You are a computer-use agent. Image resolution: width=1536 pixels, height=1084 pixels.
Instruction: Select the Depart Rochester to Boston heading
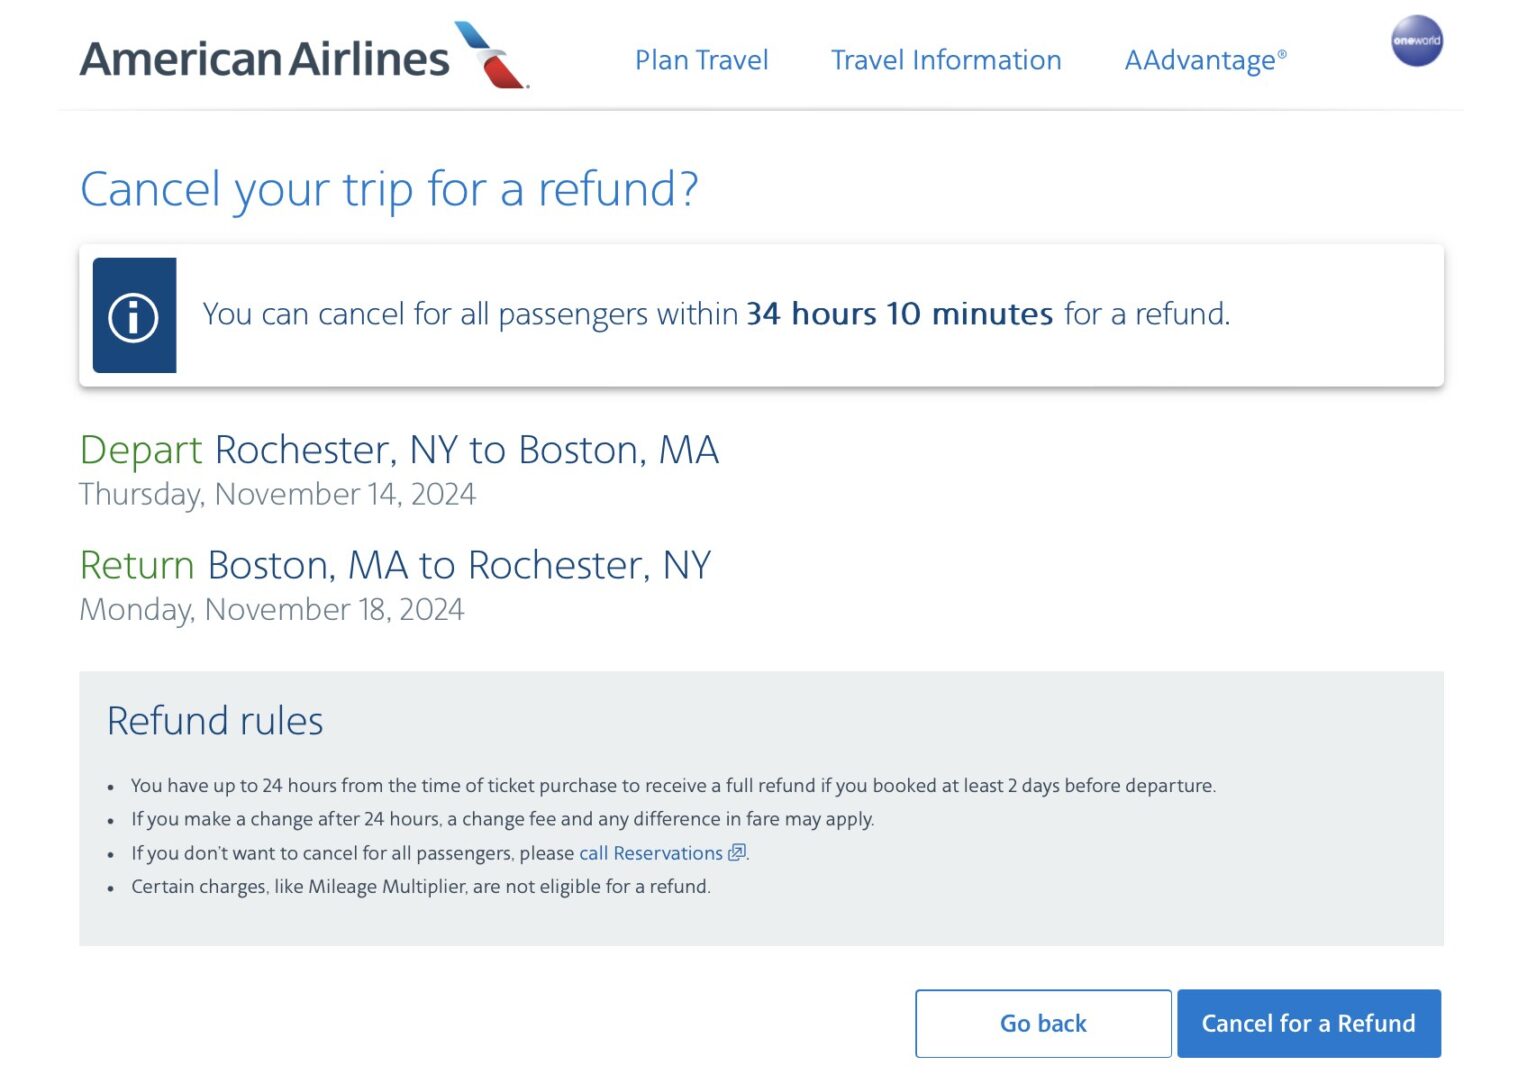click(x=400, y=450)
